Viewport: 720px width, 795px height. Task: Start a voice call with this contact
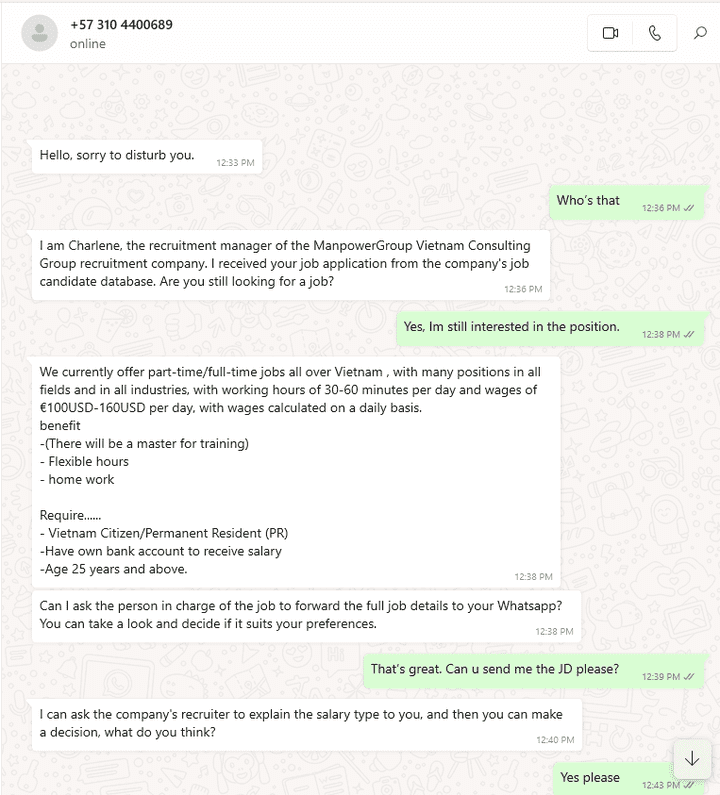pos(655,33)
